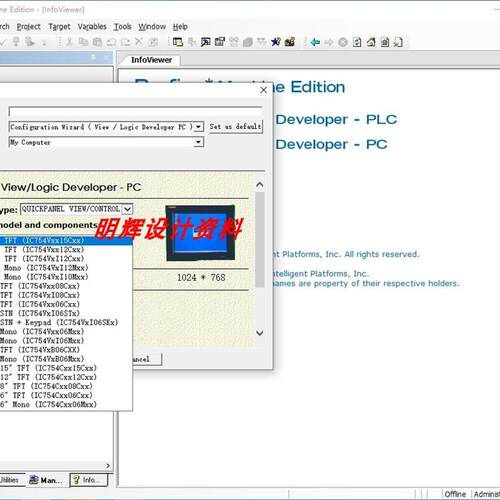This screenshot has width=500, height=500.
Task: Select TFT (IC754VxI12Cxx) in model list
Action: tap(66, 258)
